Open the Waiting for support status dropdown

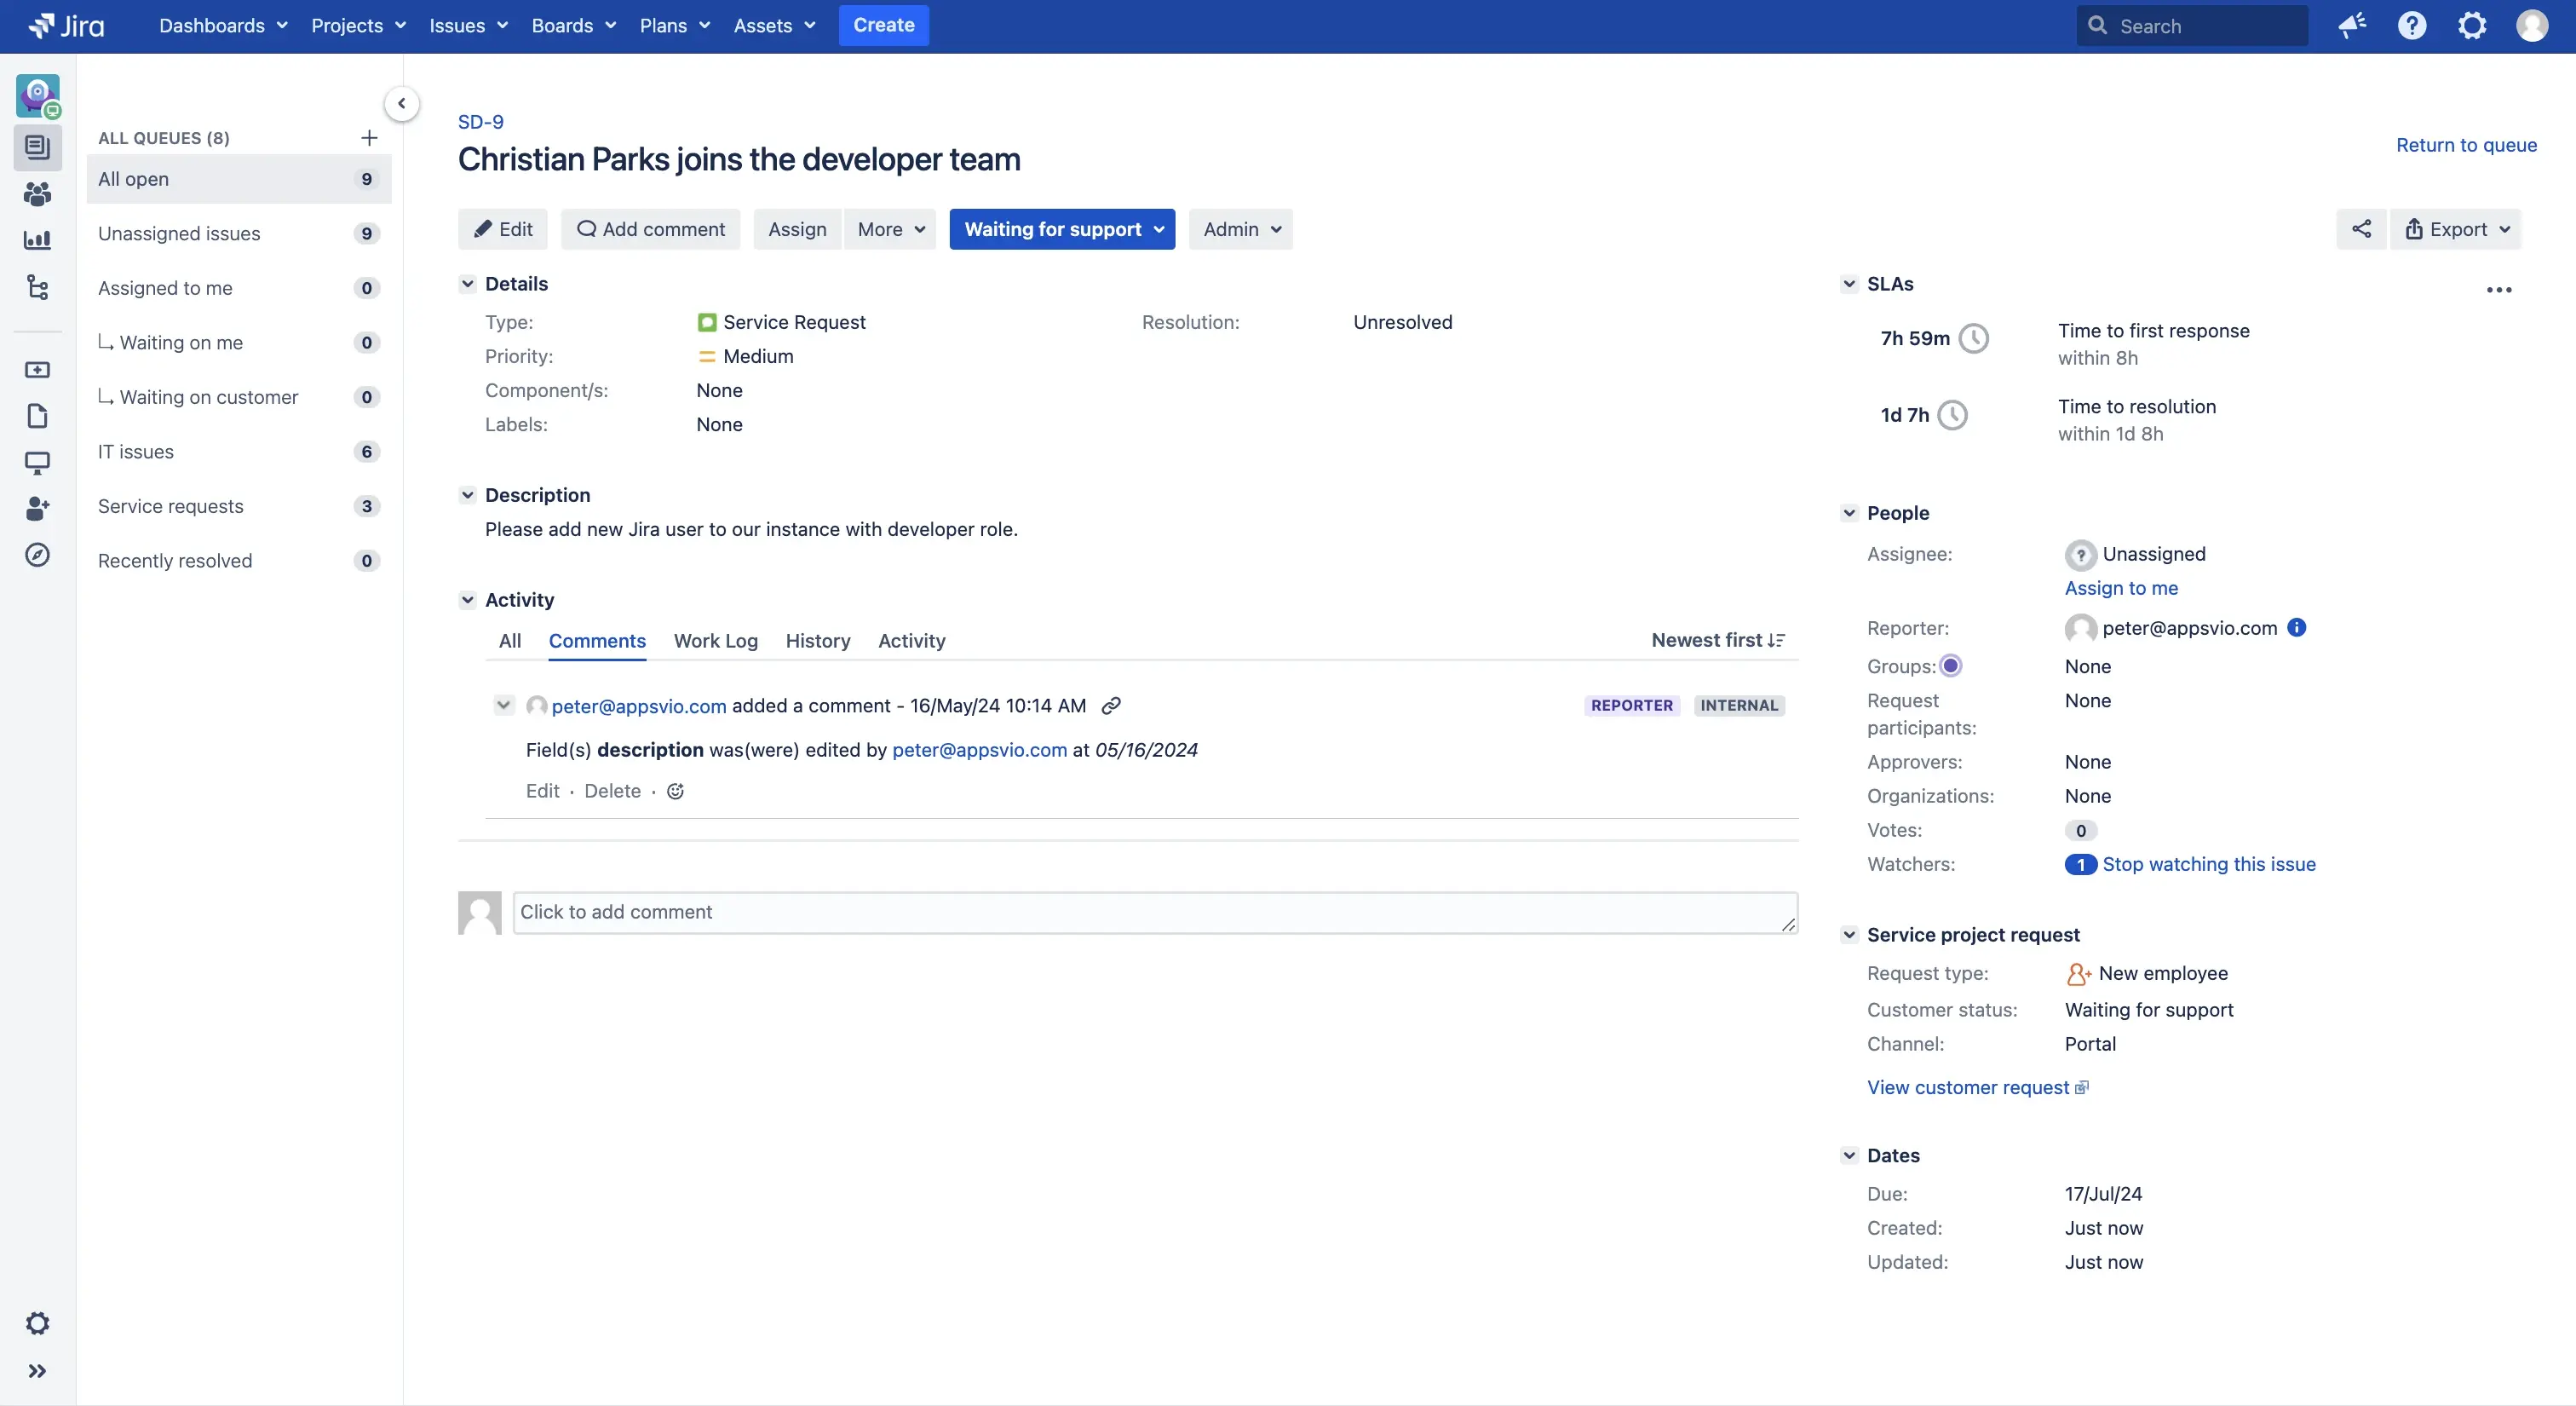[x=1062, y=229]
